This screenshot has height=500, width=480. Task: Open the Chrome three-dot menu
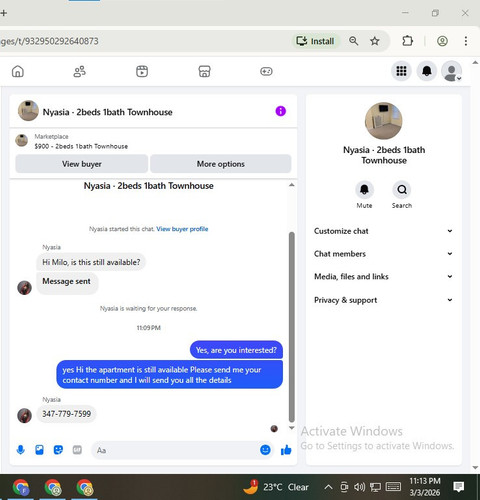click(466, 41)
